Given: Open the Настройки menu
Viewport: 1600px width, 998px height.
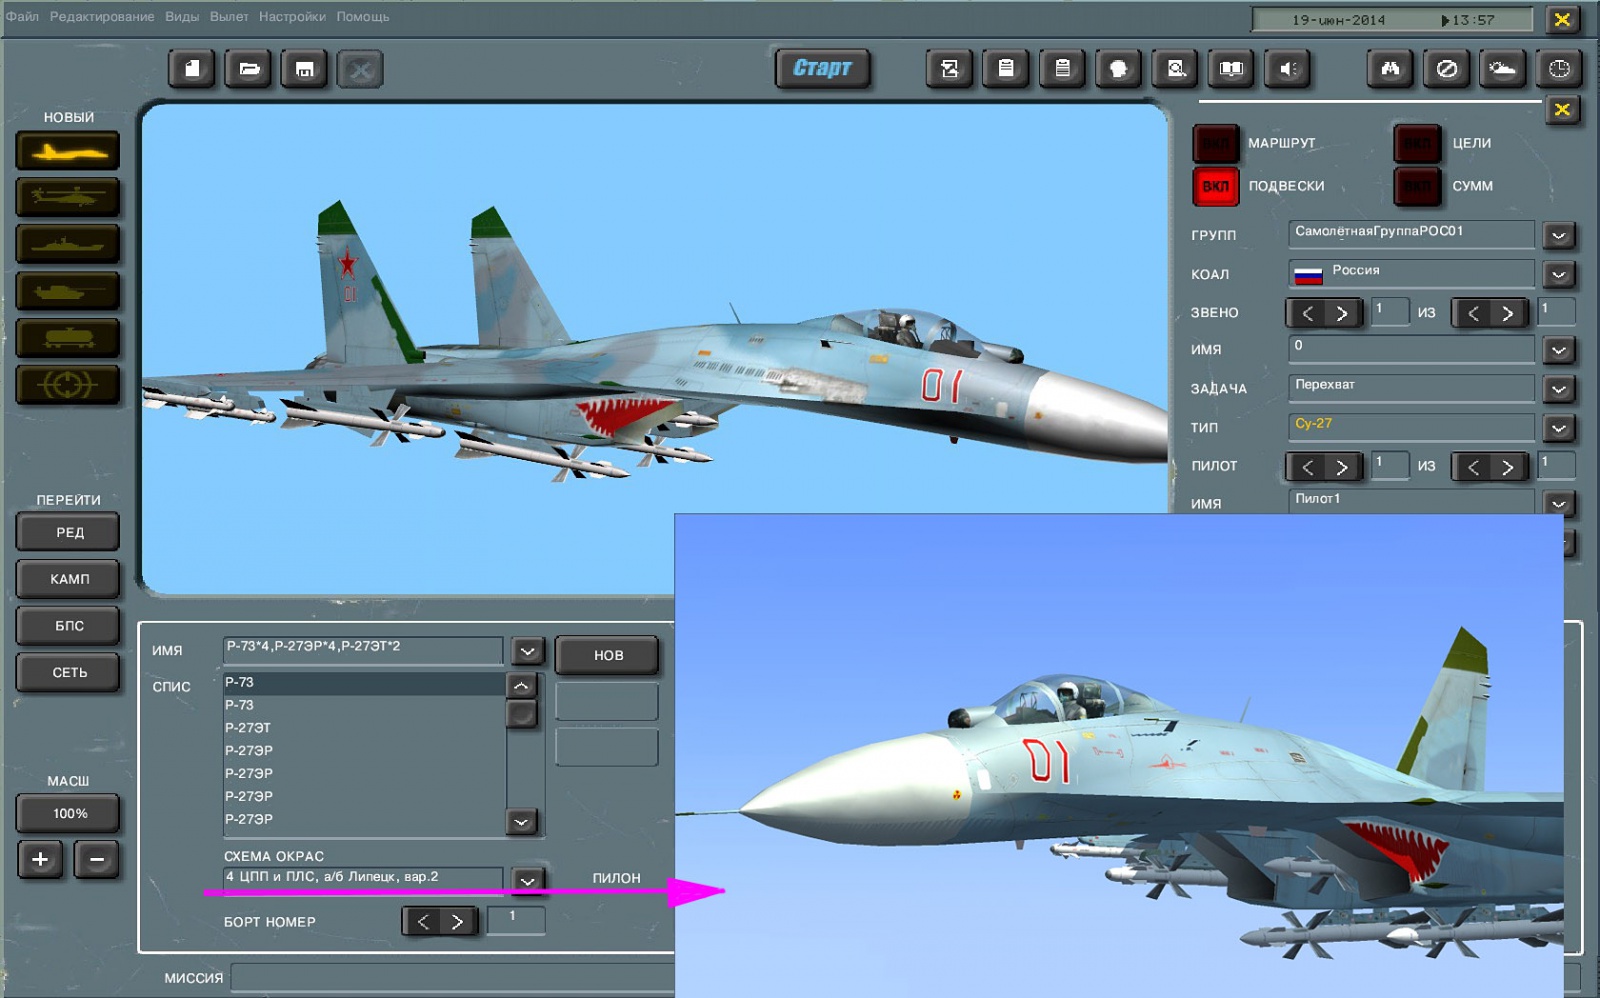Looking at the screenshot, I should [292, 17].
